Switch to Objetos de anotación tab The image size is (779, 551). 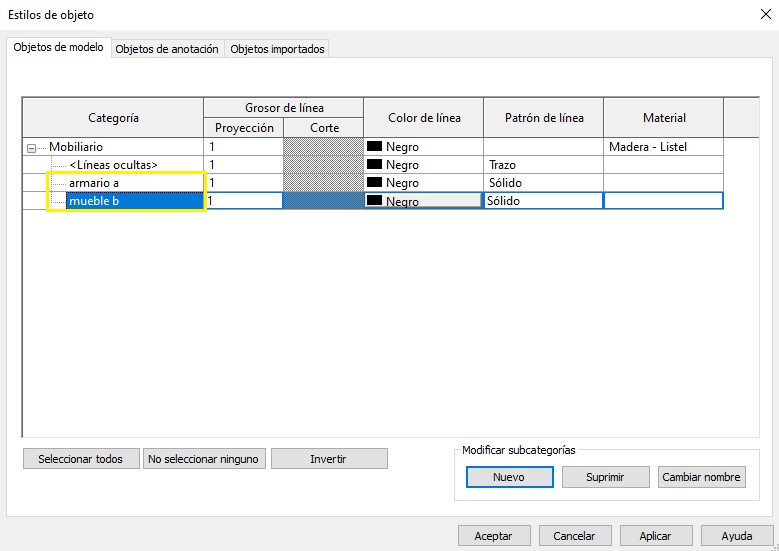click(x=167, y=49)
